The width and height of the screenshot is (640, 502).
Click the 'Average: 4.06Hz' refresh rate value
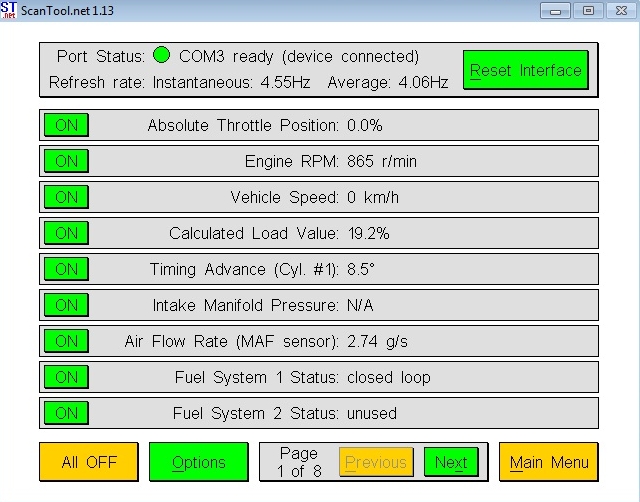tap(388, 82)
